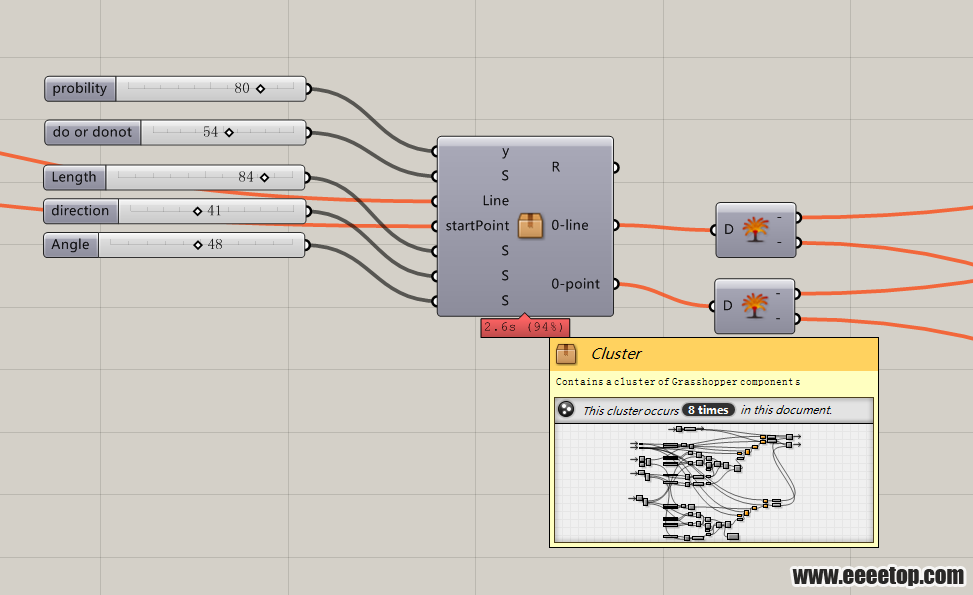Click the probility slider grip diamond

[261, 89]
